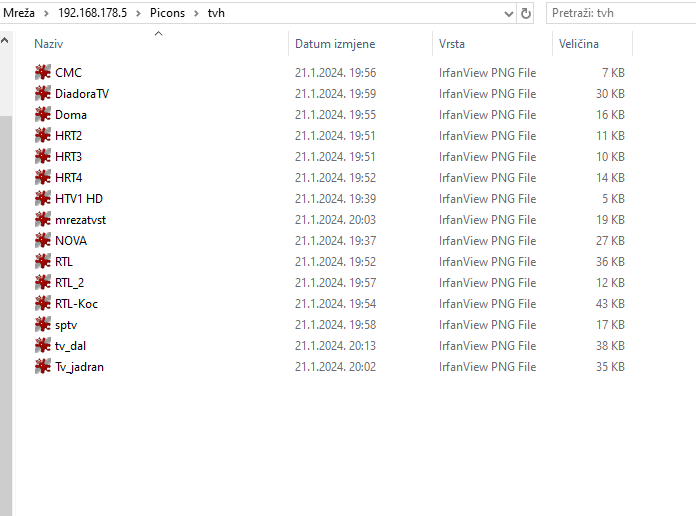Click the date 21.1.2024. 20:03
Image resolution: width=696 pixels, height=516 pixels.
335,220
